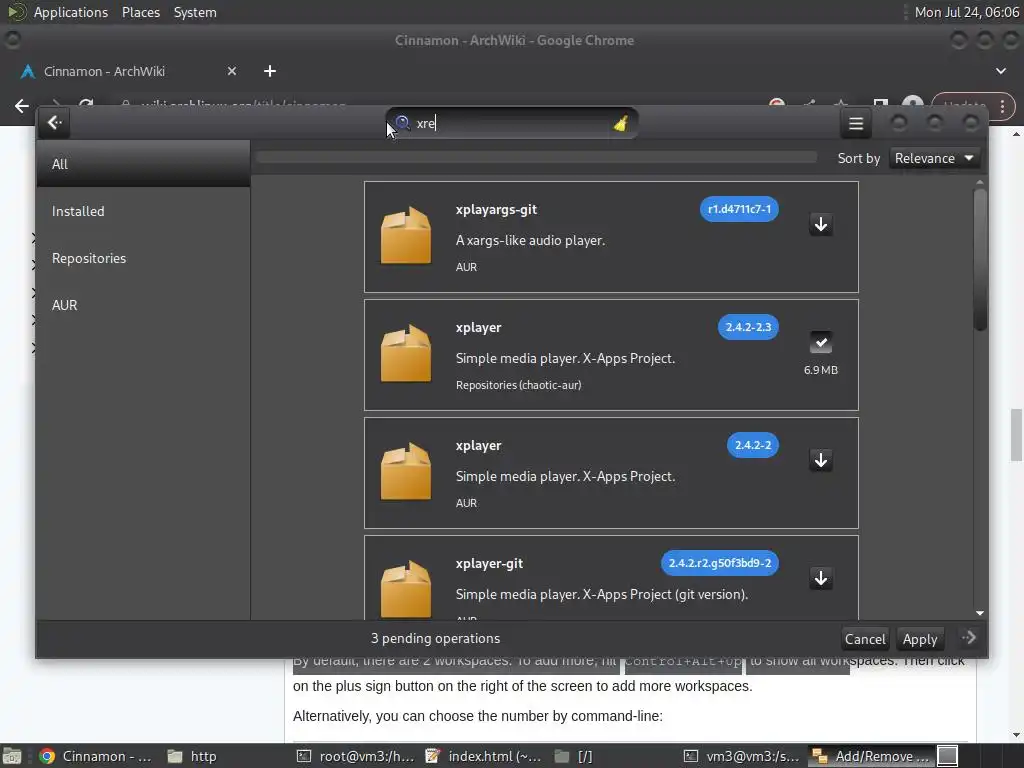Click version badge 2.4.2.r2.g50f3bd9-2
1024x768 pixels.
720,563
